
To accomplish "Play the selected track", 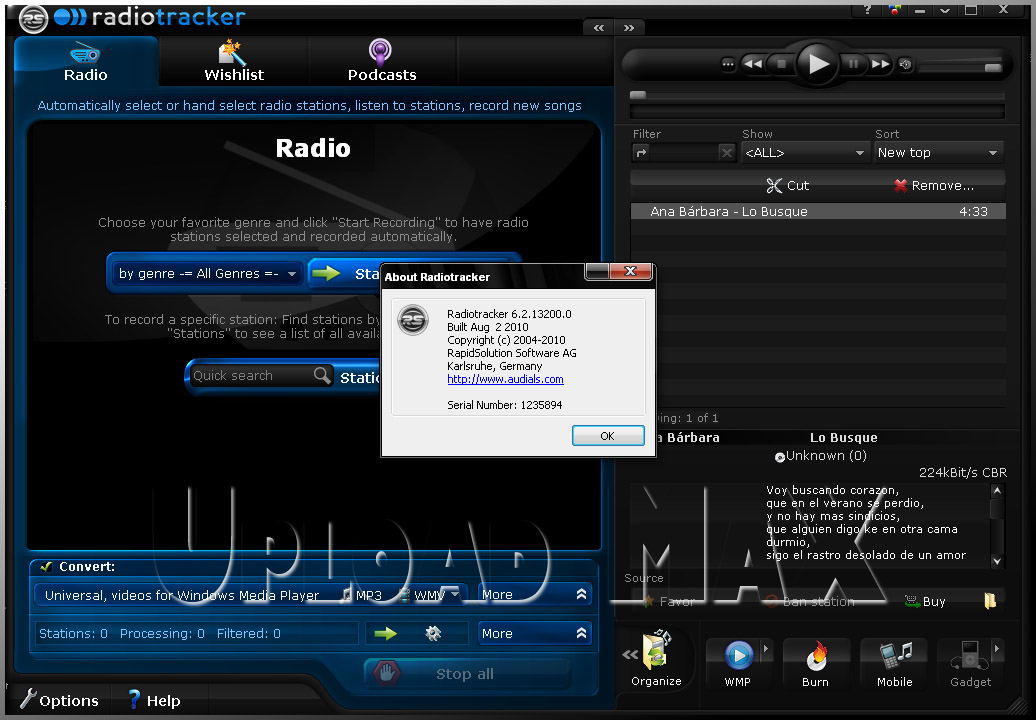I will click(x=818, y=63).
